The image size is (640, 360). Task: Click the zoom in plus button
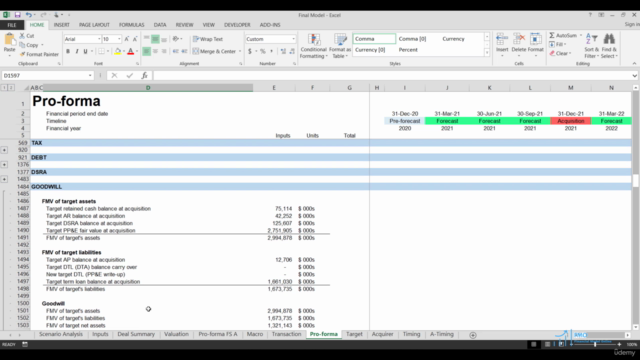tap(619, 344)
